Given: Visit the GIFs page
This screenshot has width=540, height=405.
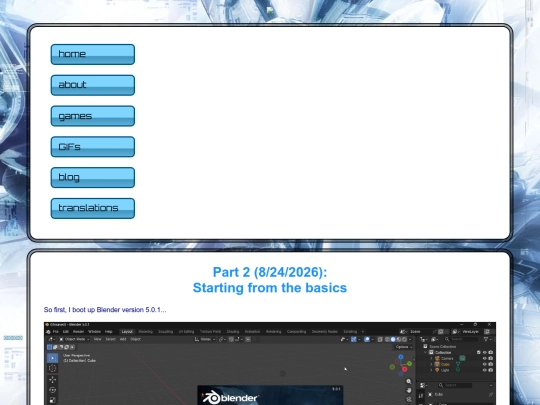Looking at the screenshot, I should (93, 147).
